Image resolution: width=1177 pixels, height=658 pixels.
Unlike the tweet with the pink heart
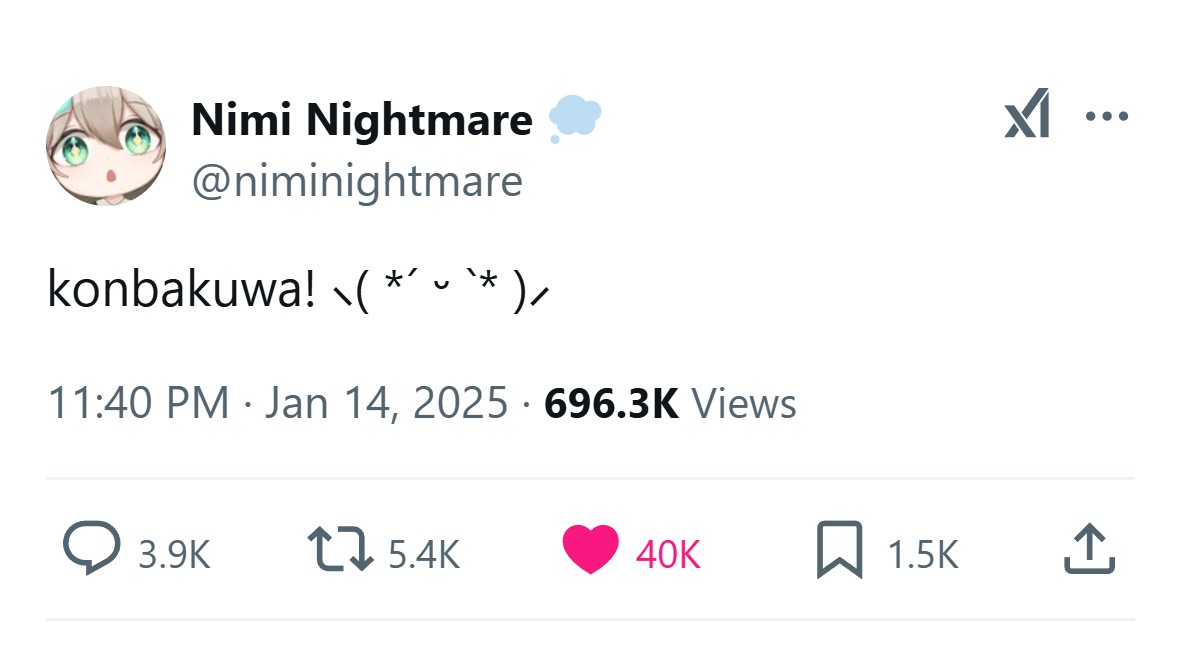click(590, 550)
